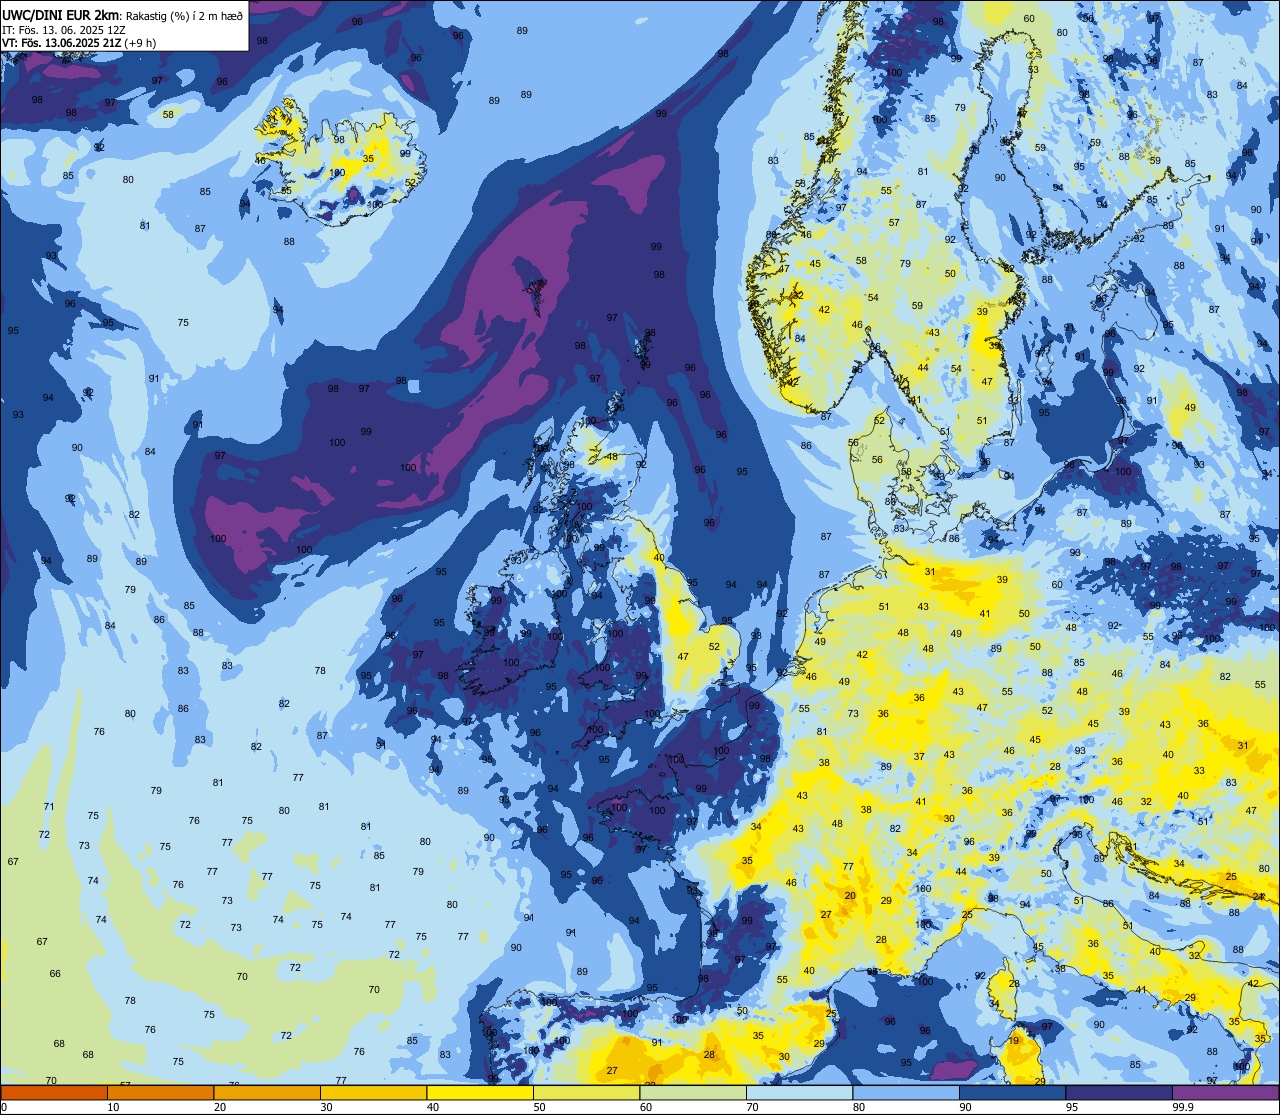The width and height of the screenshot is (1280, 1115).
Task: Click the legend swatch between 50 and 60
Action: (x=586, y=1092)
